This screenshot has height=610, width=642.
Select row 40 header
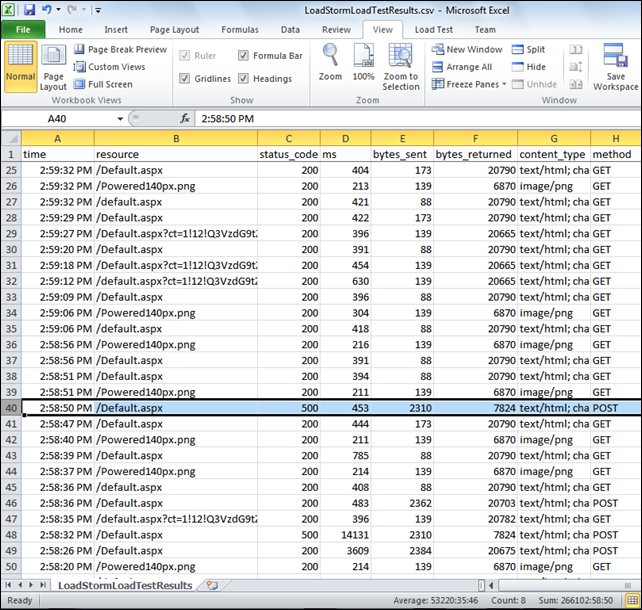(x=11, y=408)
